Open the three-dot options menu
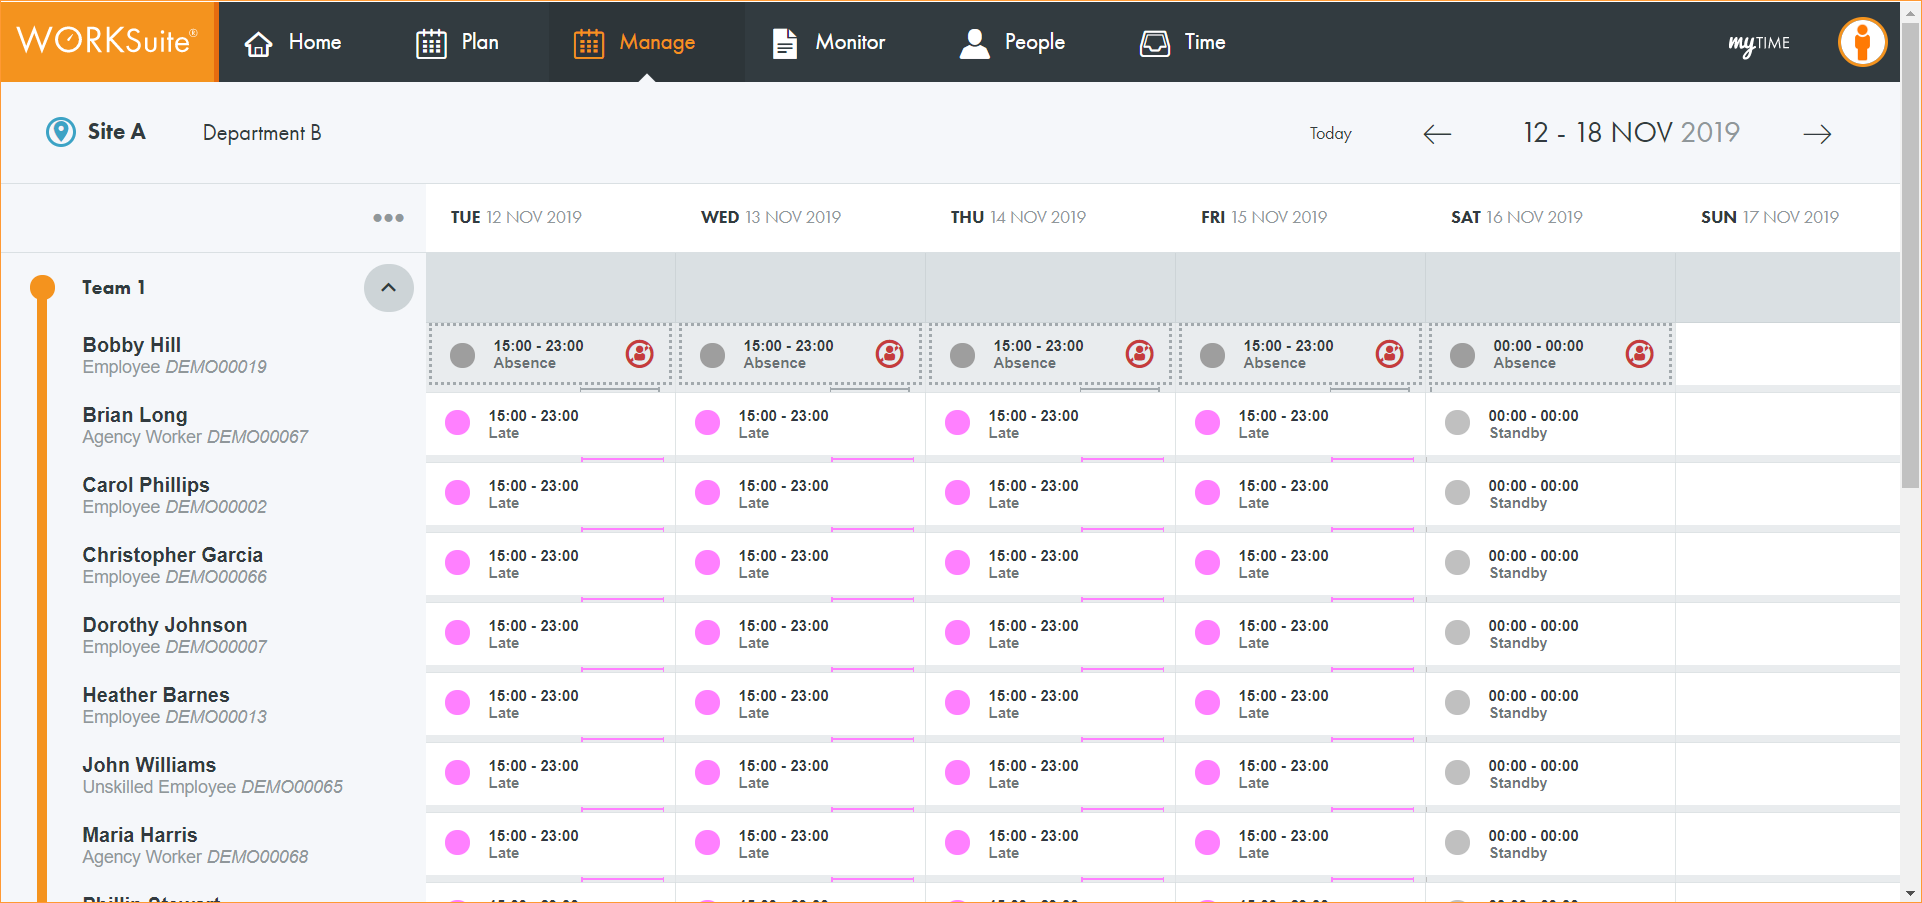The height and width of the screenshot is (903, 1922). click(388, 218)
